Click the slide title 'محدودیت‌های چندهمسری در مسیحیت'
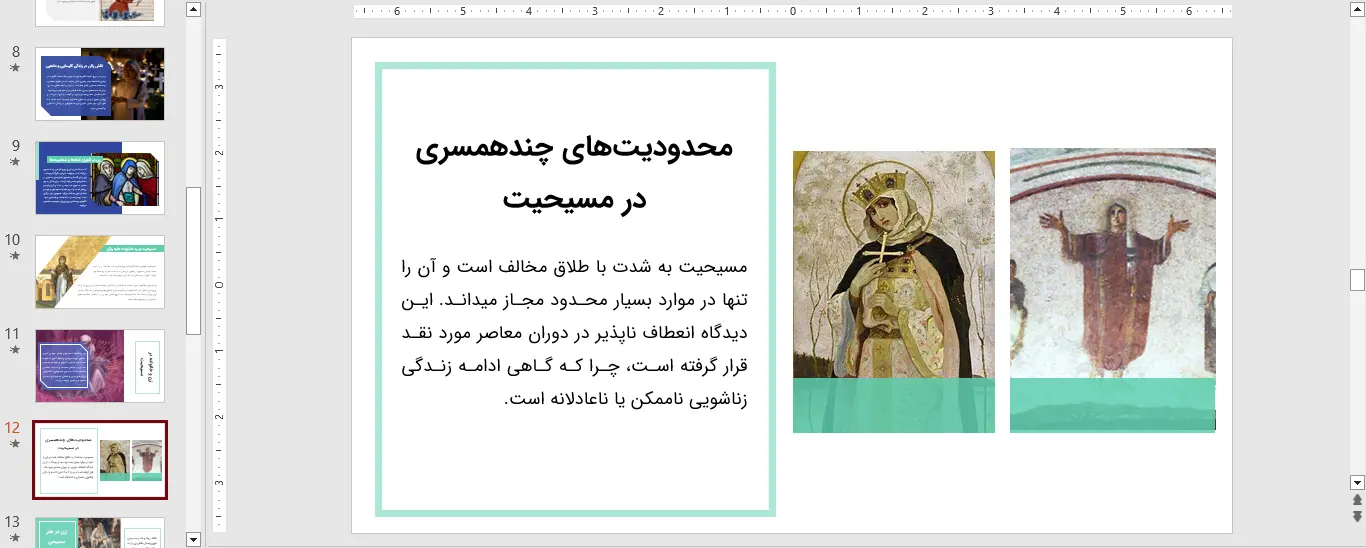1366x548 pixels. 575,173
